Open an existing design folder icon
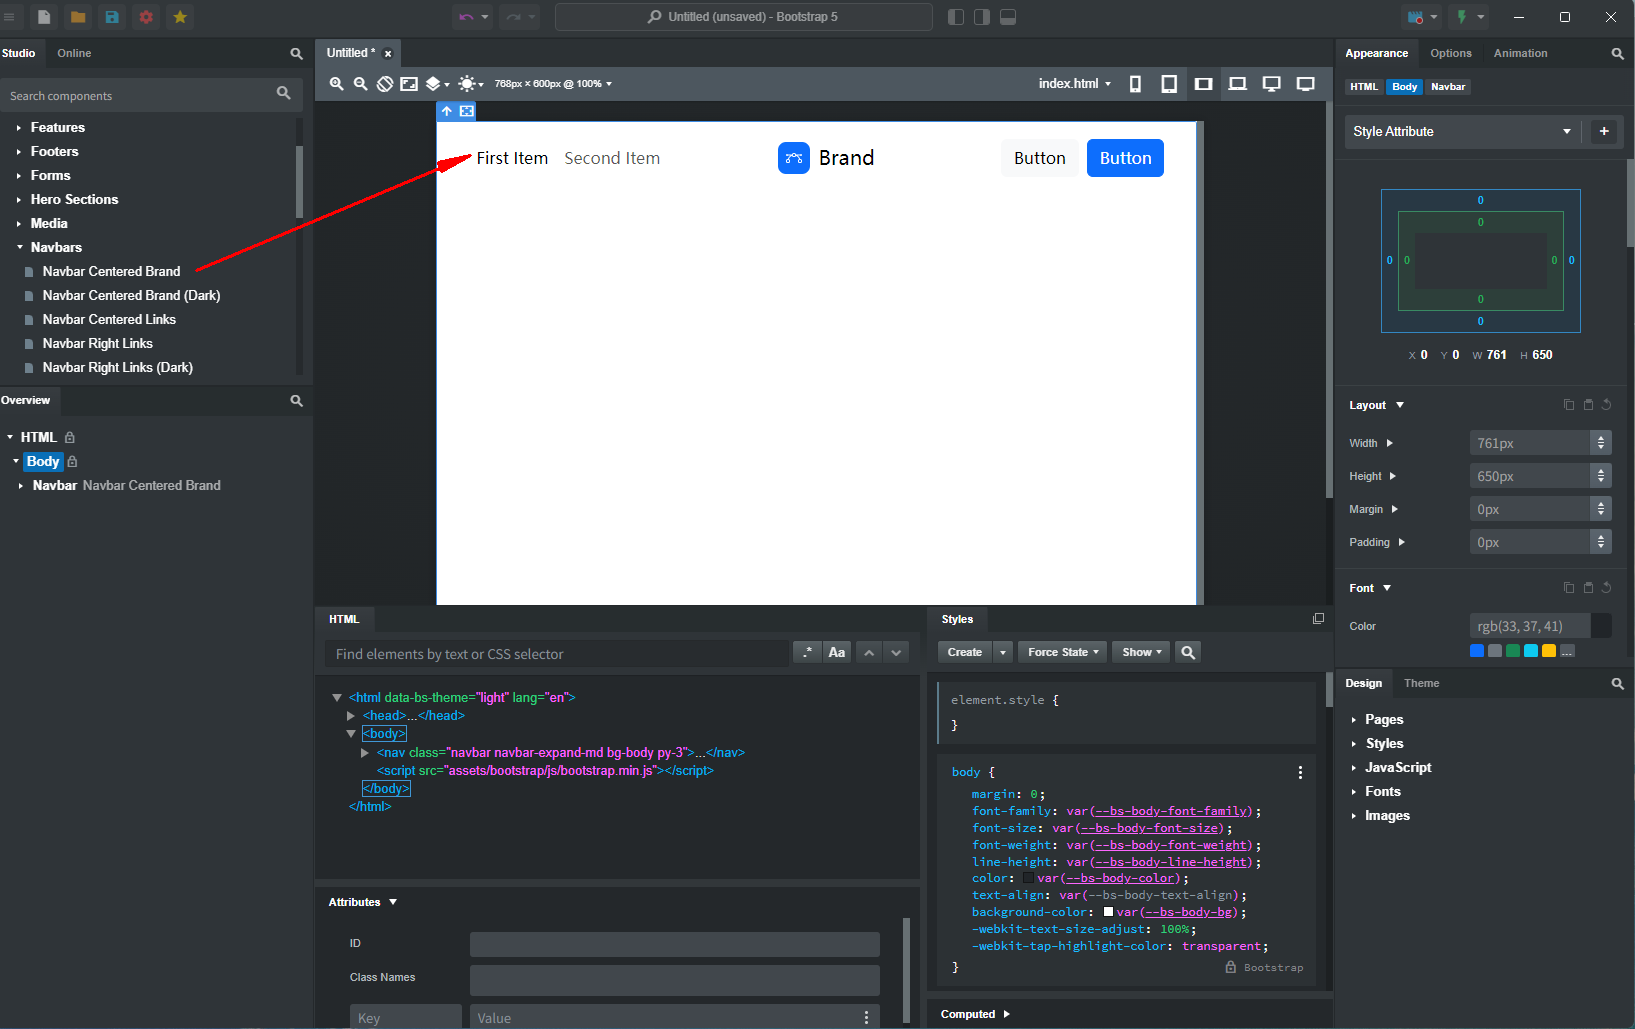 (x=78, y=17)
